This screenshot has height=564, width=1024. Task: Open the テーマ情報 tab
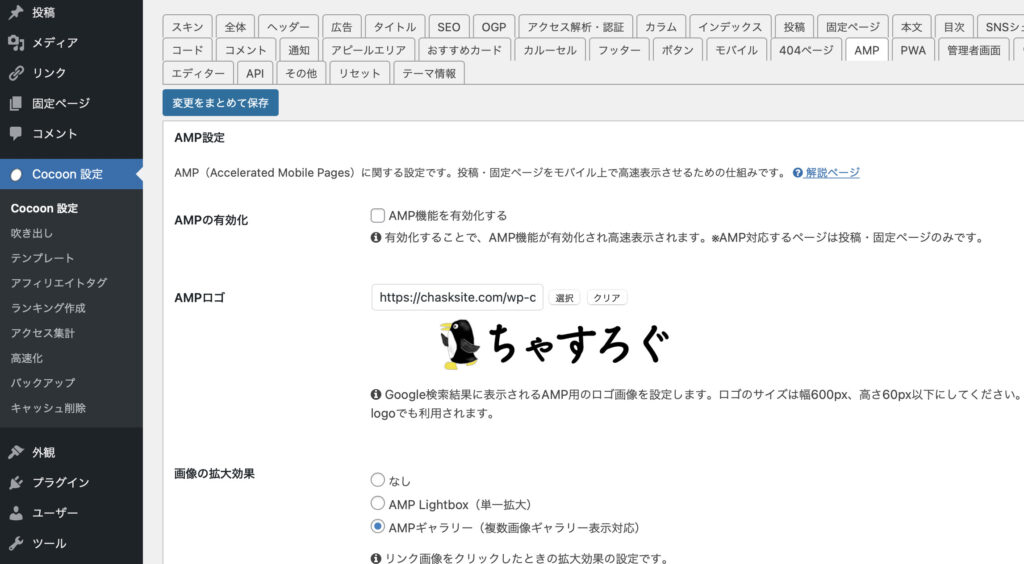(429, 73)
